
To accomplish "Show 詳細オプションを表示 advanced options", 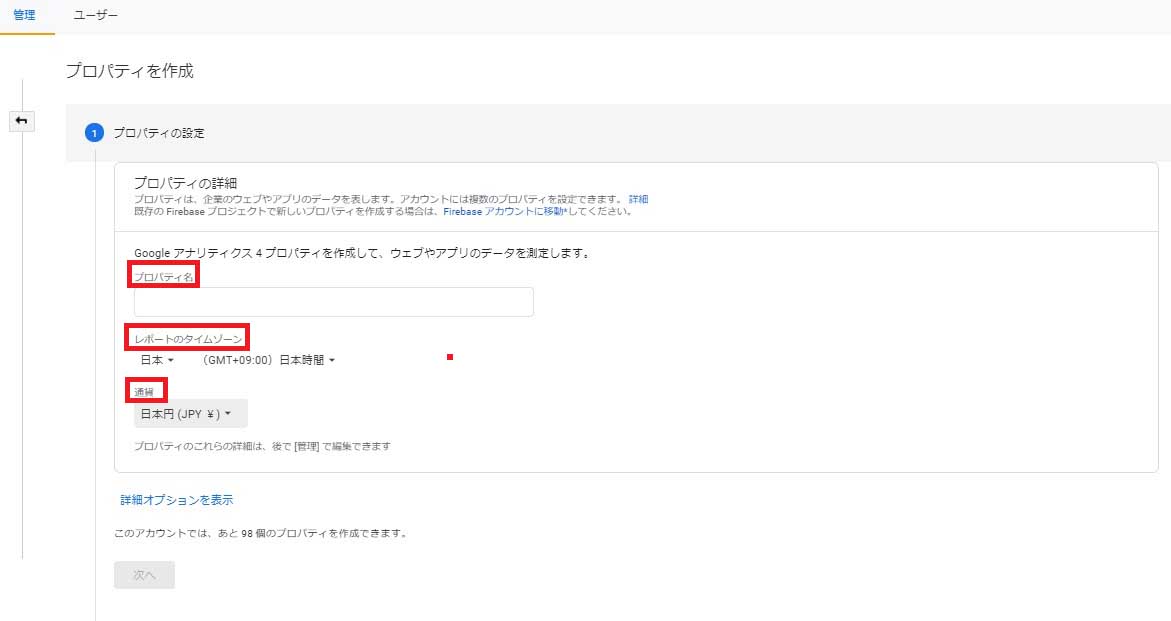I will [x=177, y=500].
